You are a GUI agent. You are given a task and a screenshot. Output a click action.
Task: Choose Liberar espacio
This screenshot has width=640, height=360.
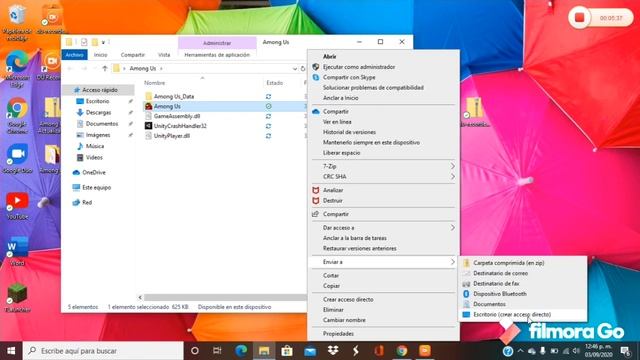click(342, 153)
